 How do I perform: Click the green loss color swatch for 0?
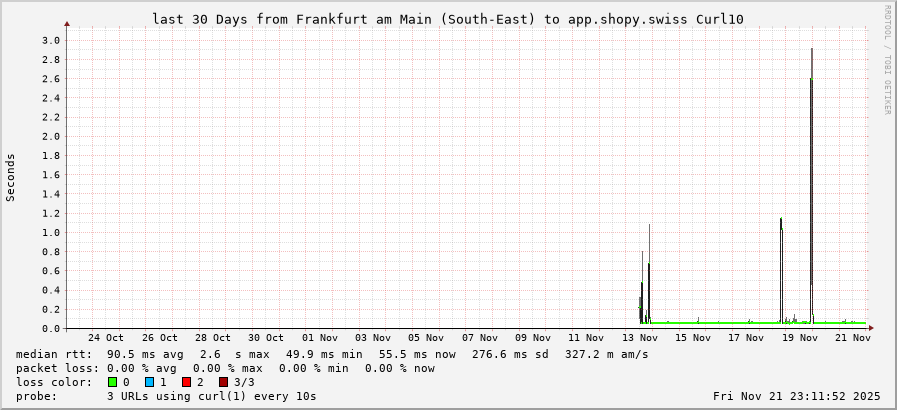[x=112, y=382]
